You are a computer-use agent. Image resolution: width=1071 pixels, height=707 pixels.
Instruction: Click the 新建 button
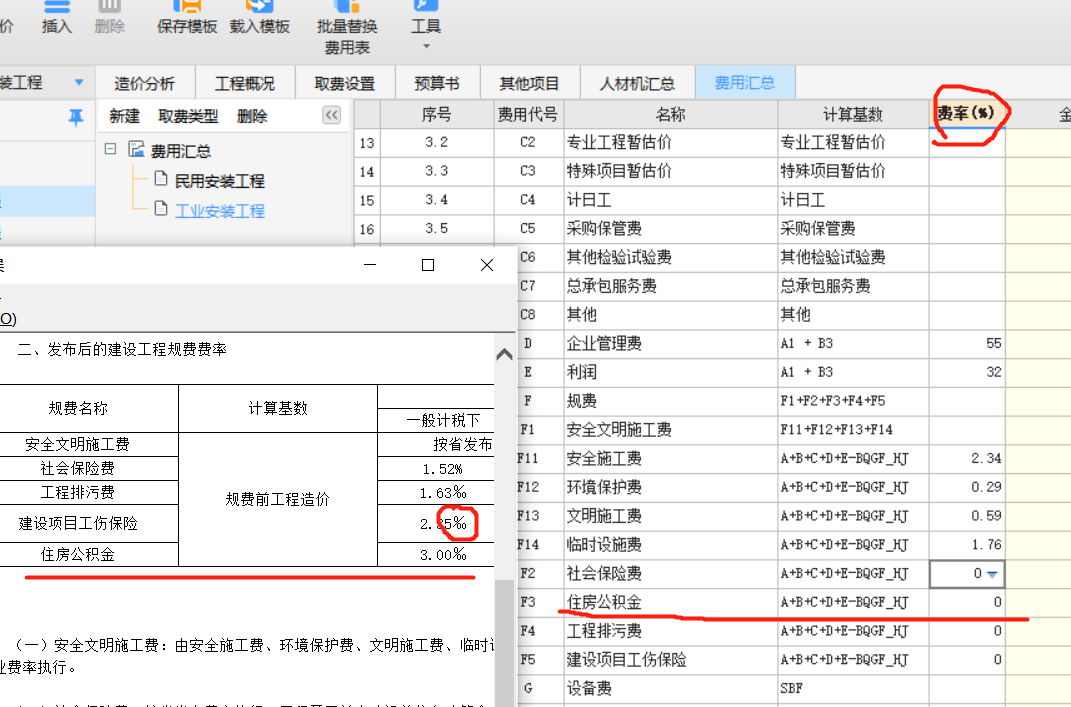tap(124, 117)
